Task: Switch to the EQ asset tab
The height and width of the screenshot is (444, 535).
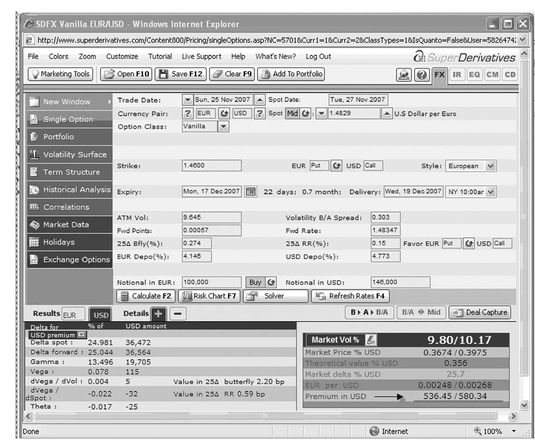Action: [474, 75]
